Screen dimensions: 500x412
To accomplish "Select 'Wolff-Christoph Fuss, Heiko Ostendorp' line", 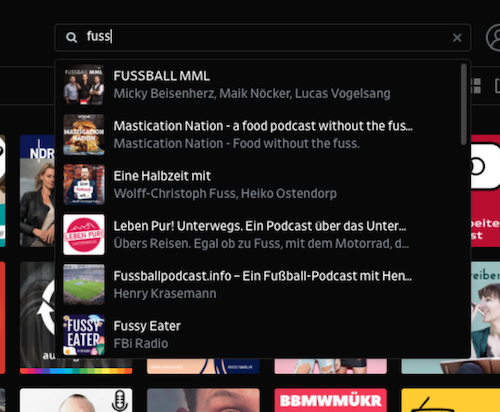I will (225, 194).
